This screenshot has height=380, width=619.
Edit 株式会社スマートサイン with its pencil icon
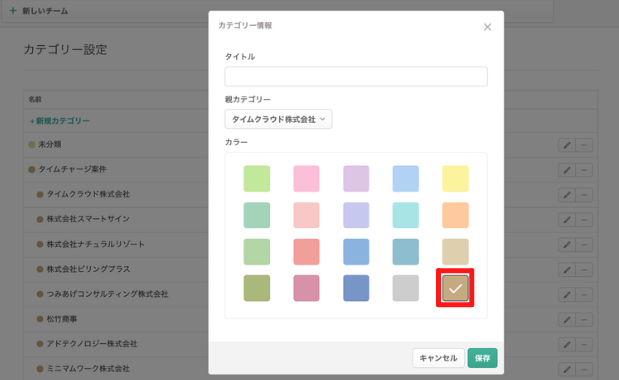point(567,220)
